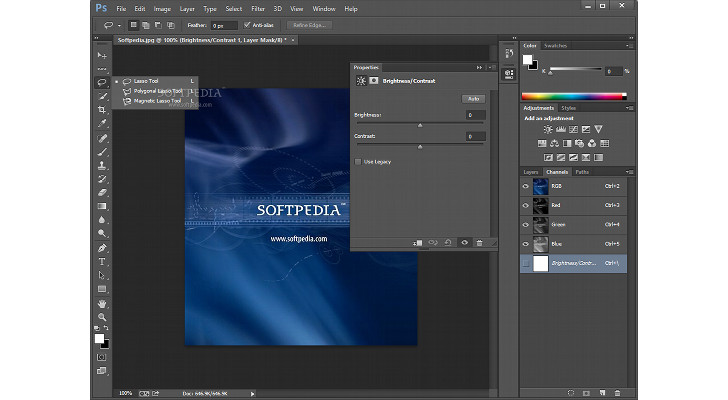Hide the RGB channel
The width and height of the screenshot is (728, 400).
[x=526, y=186]
